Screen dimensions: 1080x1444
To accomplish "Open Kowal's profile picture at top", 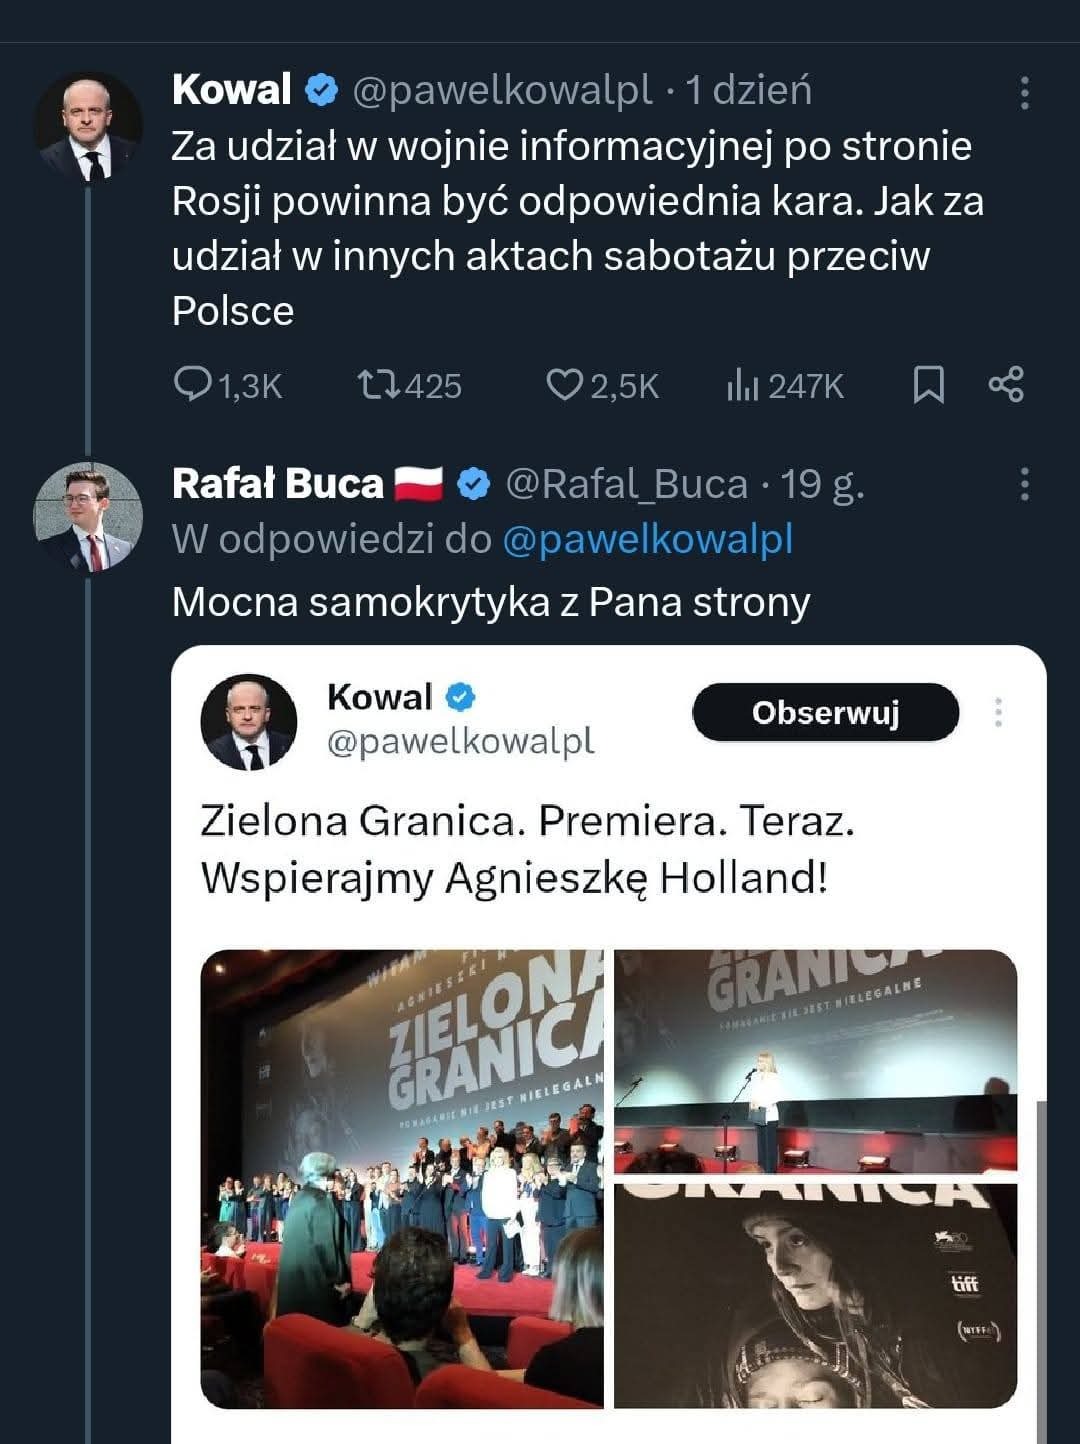I will (x=88, y=127).
